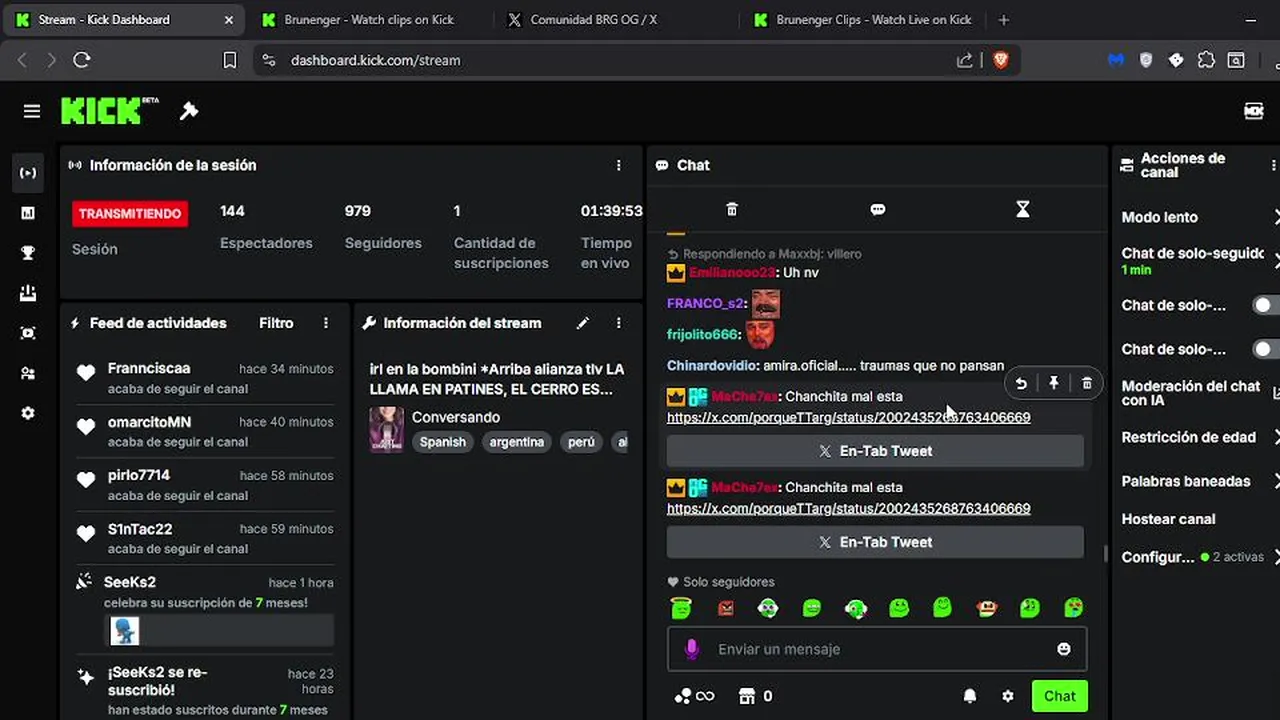Open the trophy achievements icon in the sidebar

pos(28,253)
